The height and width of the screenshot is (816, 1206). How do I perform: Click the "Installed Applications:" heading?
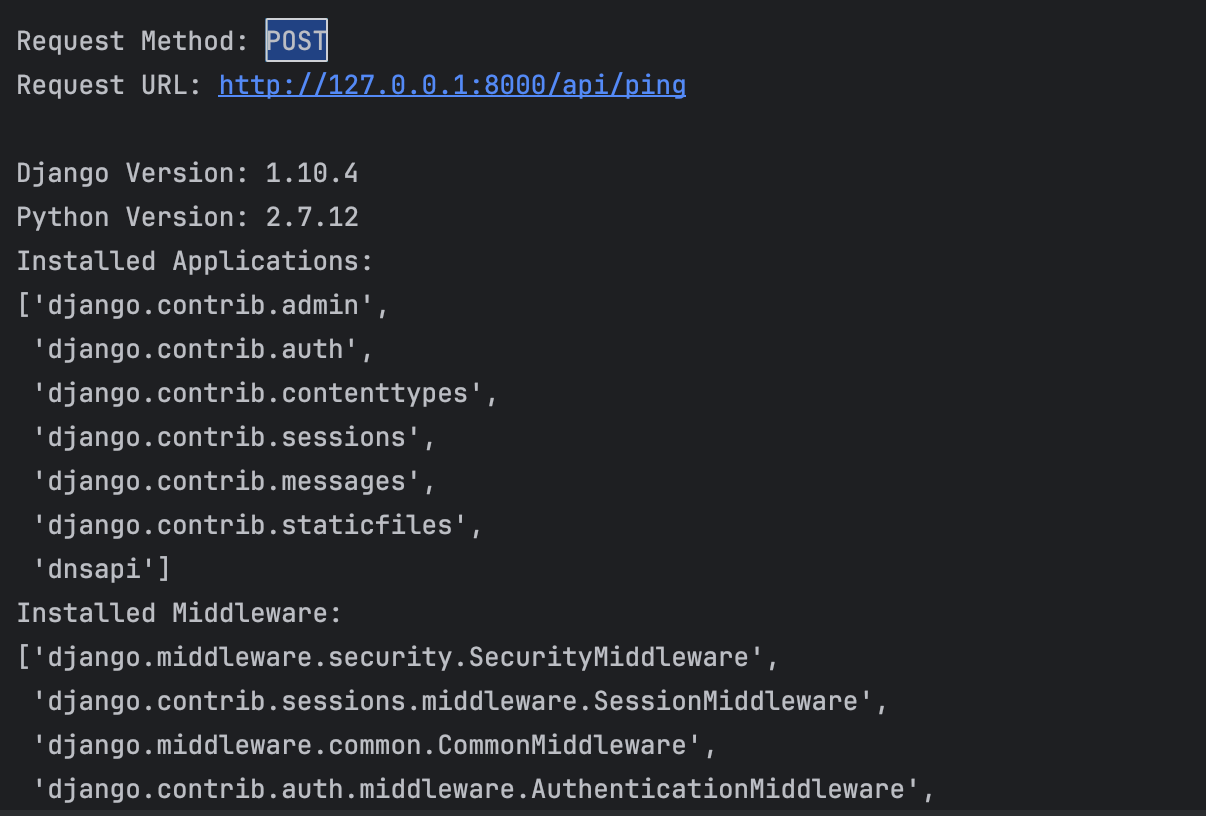pyautogui.click(x=194, y=261)
